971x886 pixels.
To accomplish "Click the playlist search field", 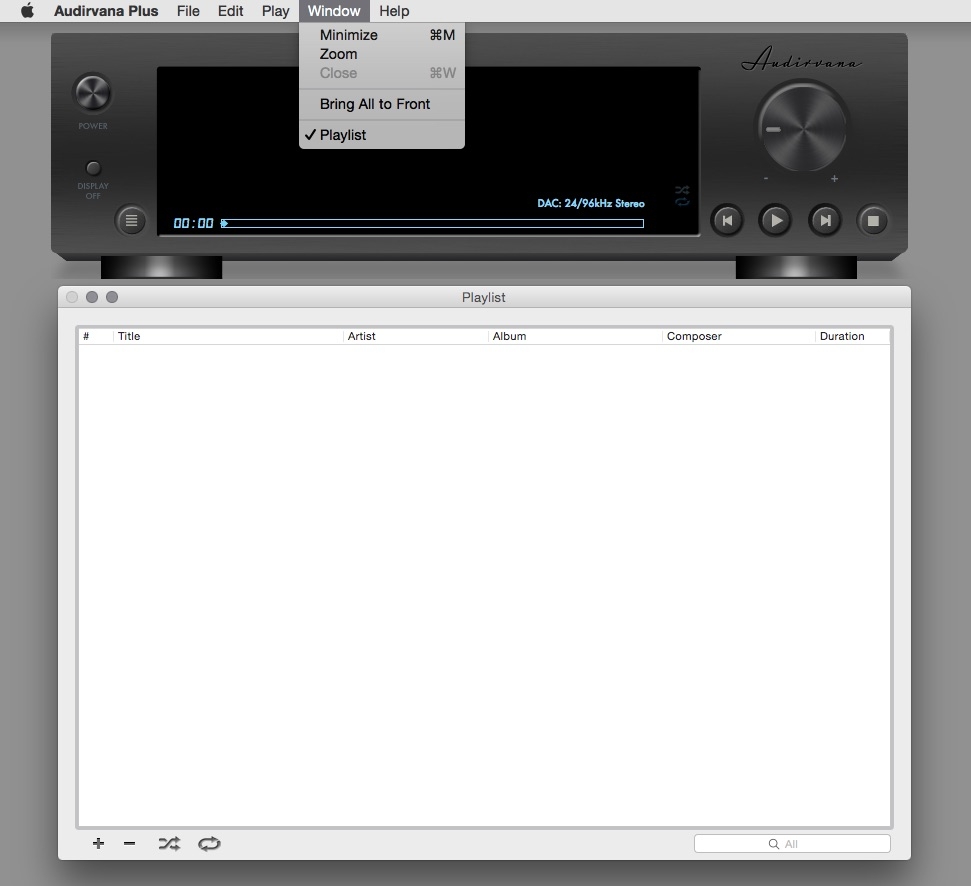I will pos(792,843).
